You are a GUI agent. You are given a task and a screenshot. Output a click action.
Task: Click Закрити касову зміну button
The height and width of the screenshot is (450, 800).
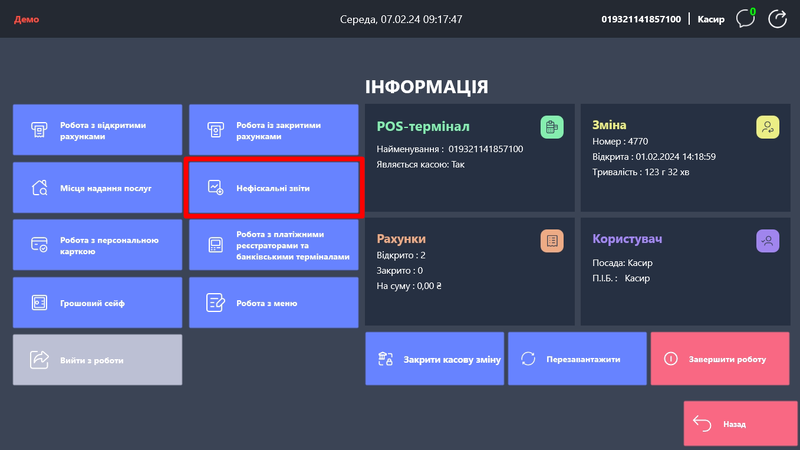(x=435, y=359)
